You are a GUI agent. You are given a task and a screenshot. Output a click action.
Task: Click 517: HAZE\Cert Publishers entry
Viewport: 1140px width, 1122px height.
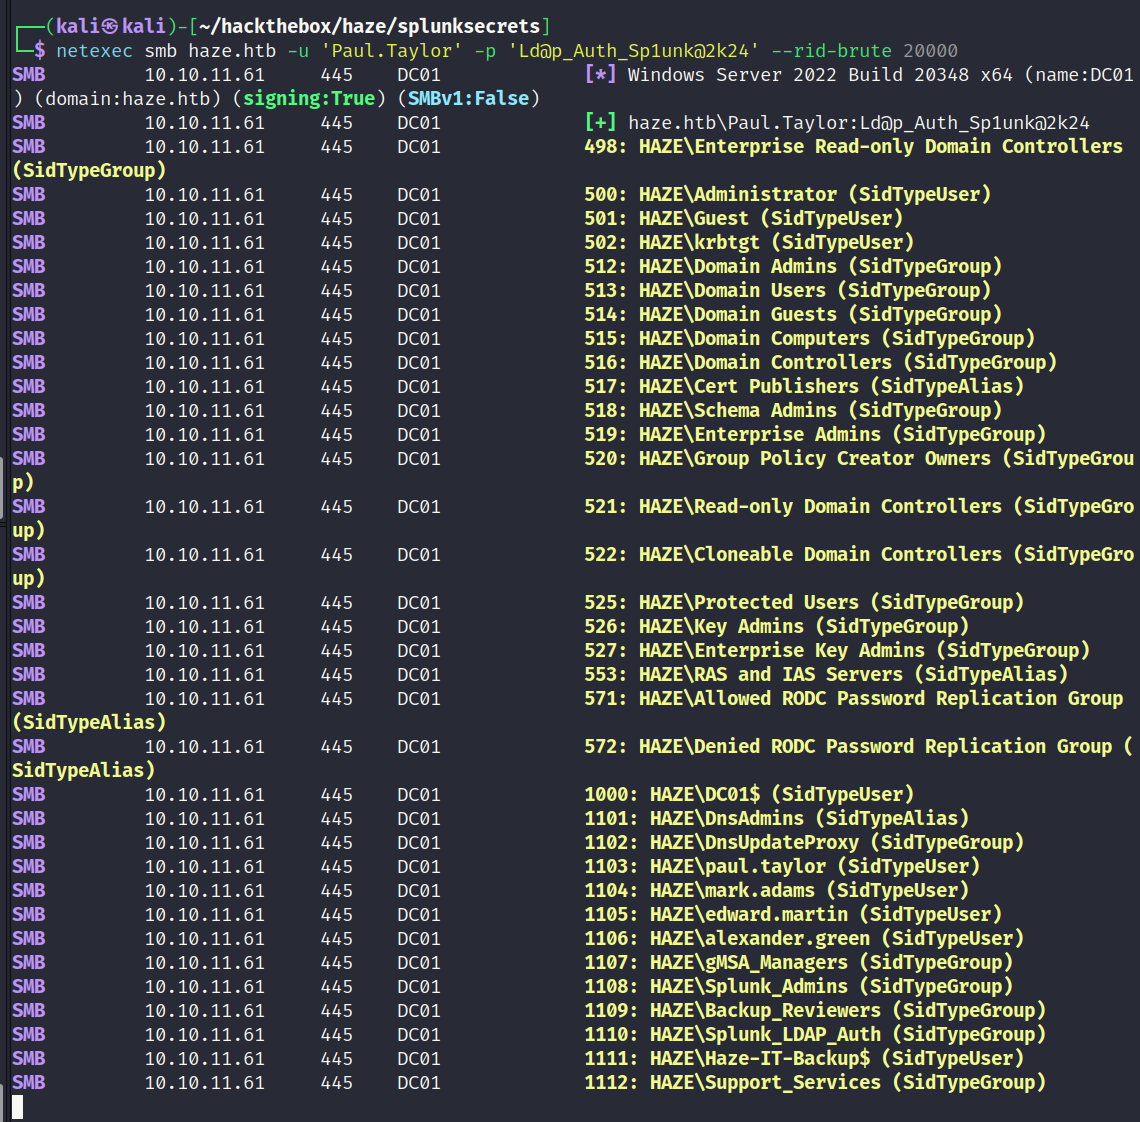[x=804, y=387]
